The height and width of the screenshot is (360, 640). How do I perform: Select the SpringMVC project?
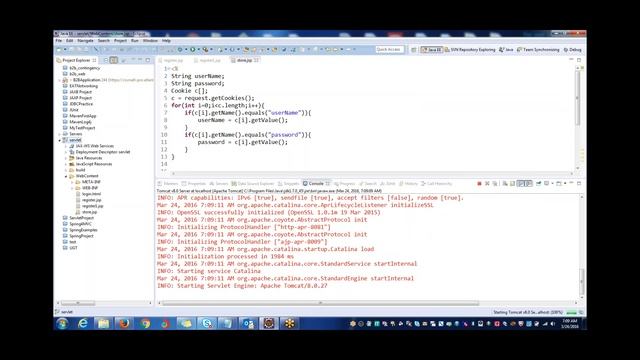tap(80, 224)
